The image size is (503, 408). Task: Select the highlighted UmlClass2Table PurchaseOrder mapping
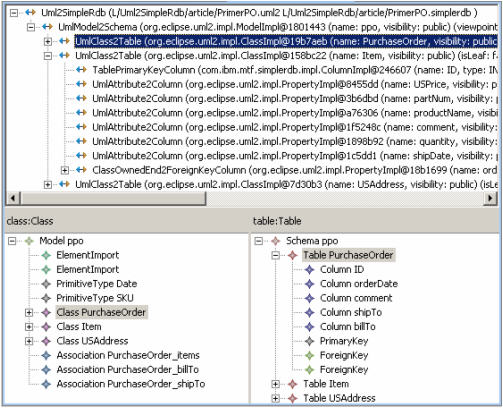pyautogui.click(x=286, y=41)
